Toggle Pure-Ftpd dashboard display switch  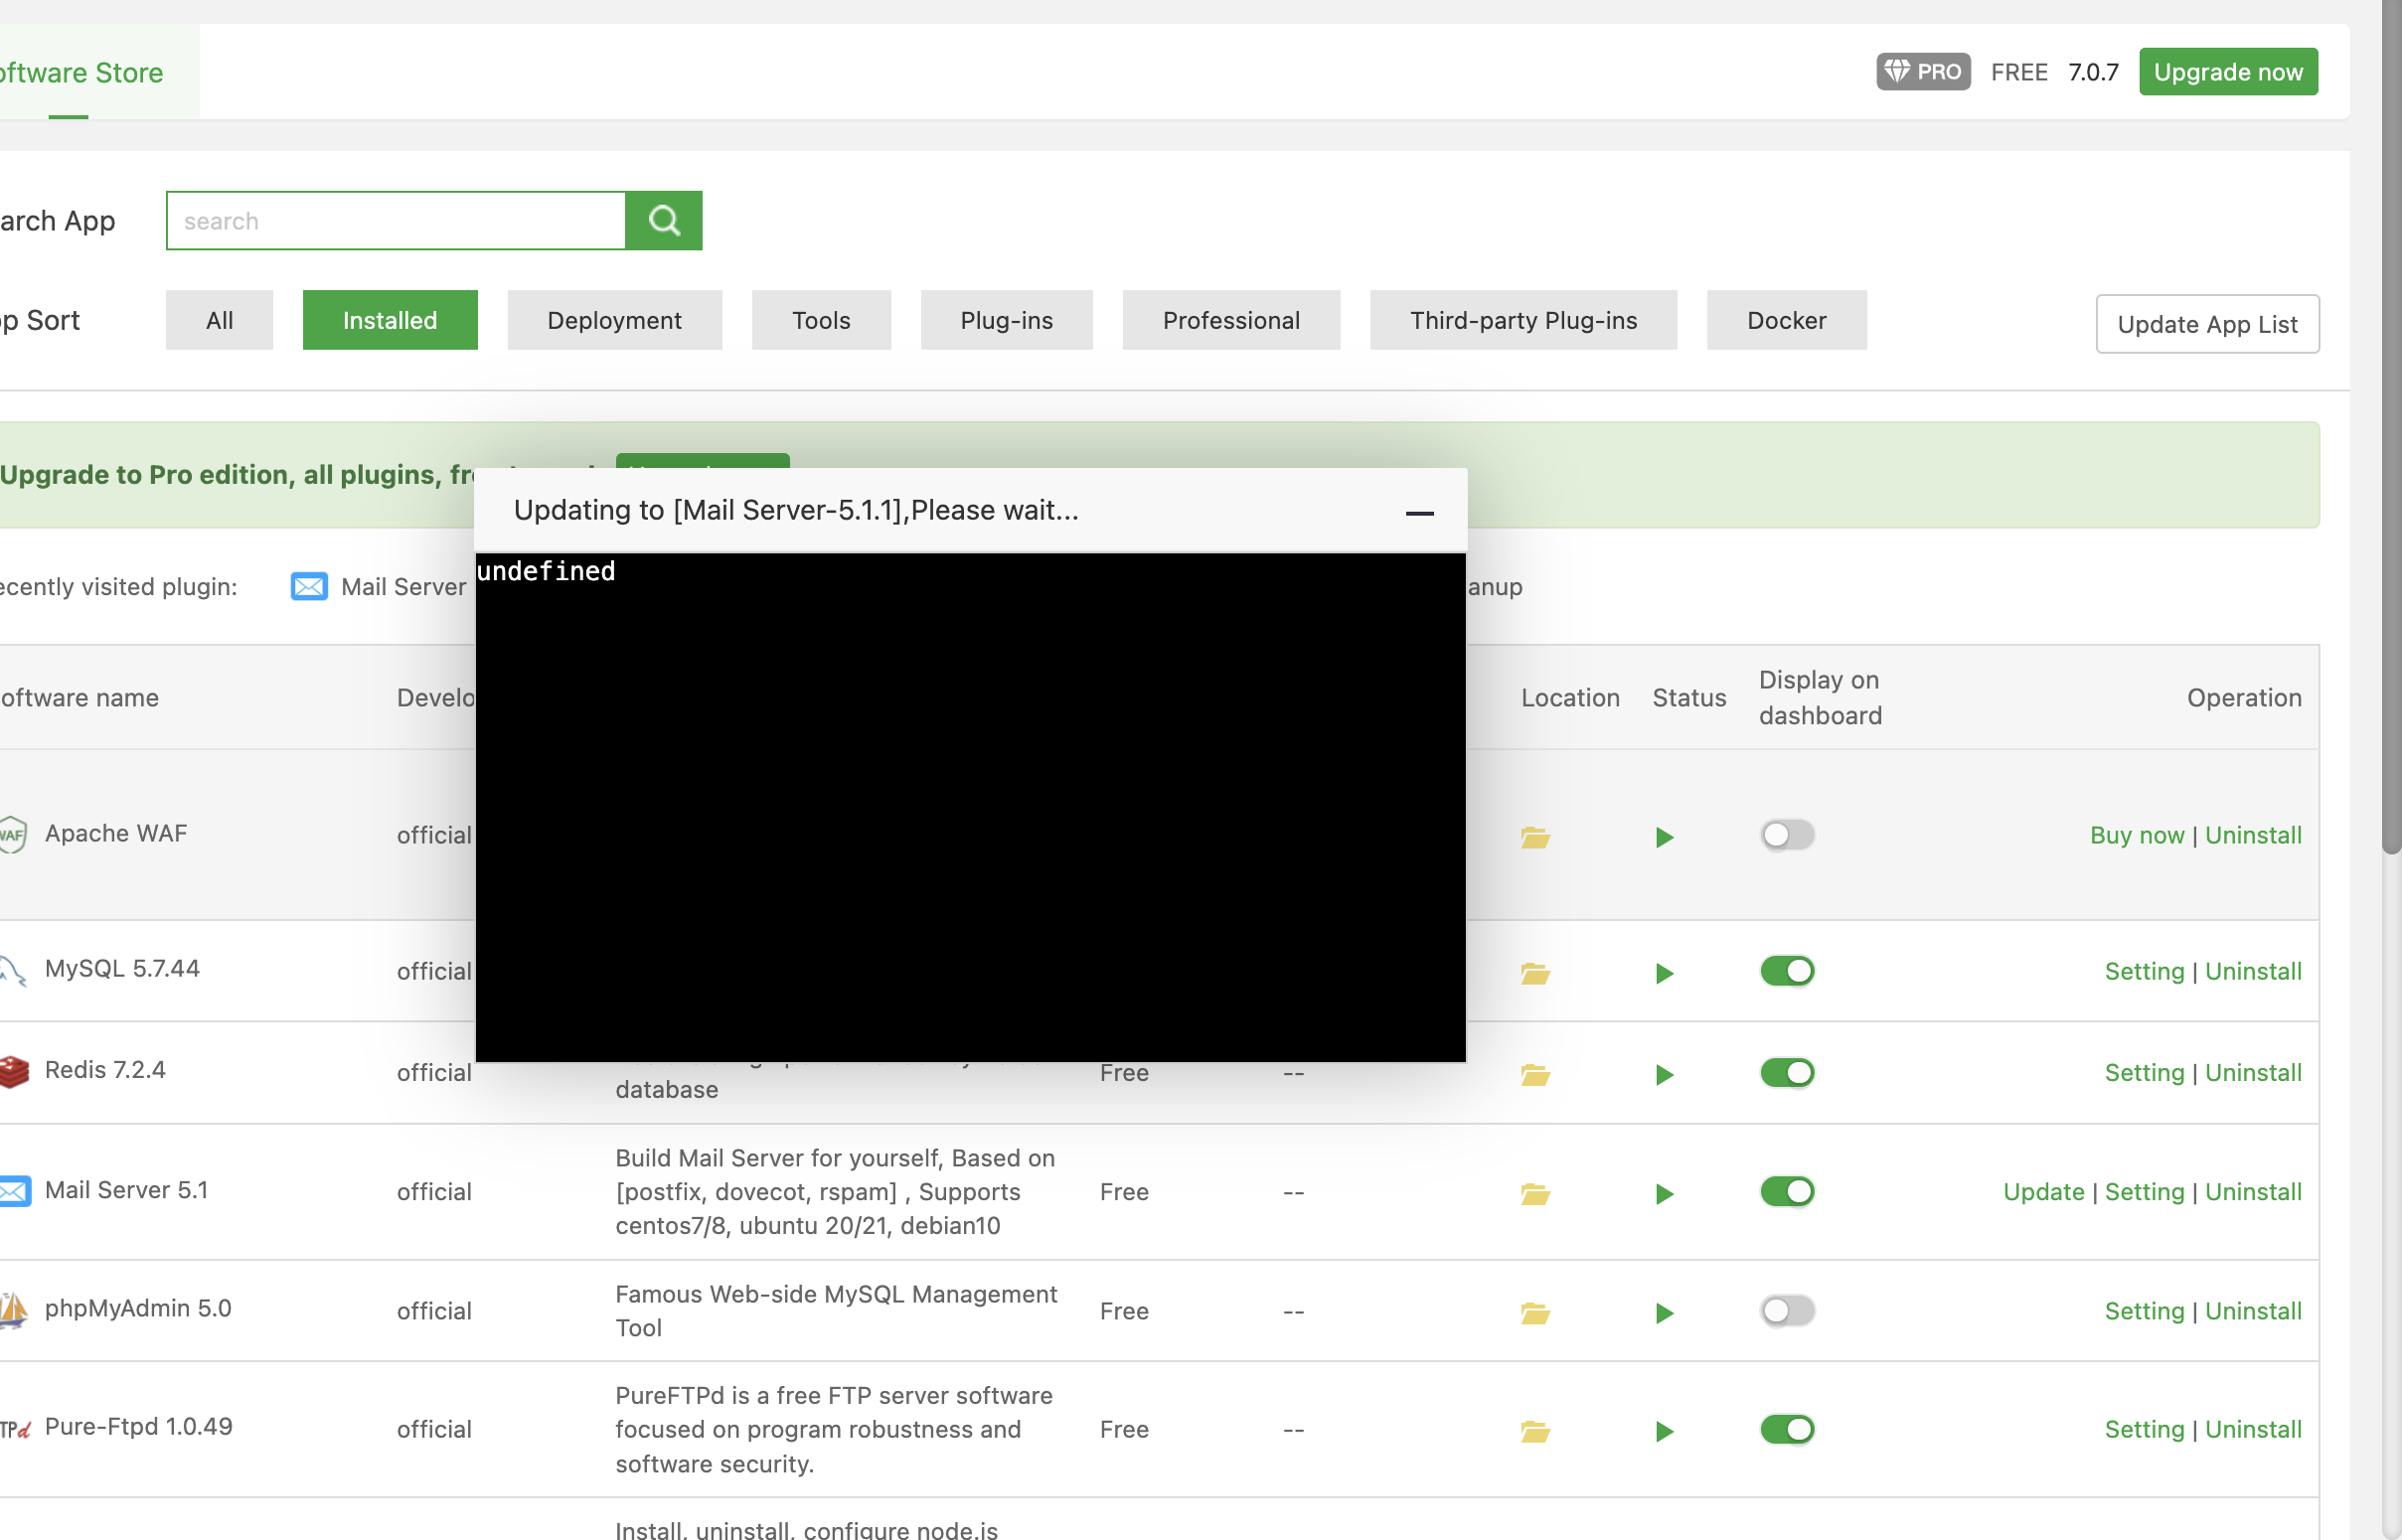click(1786, 1429)
